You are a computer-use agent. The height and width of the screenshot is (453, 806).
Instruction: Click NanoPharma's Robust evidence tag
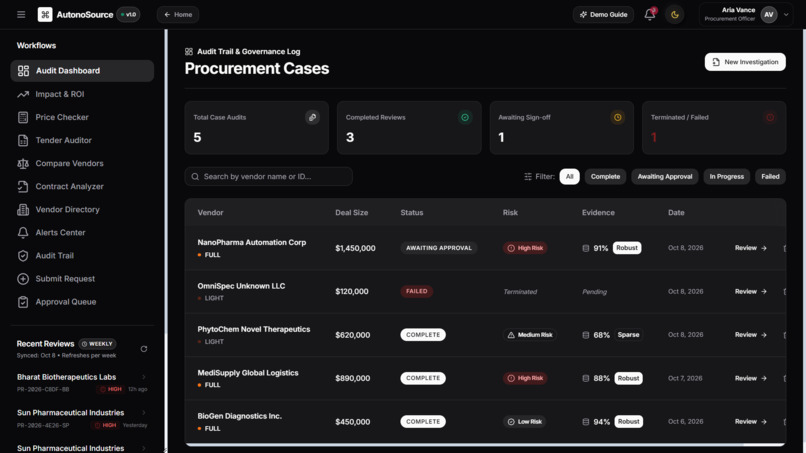click(627, 248)
